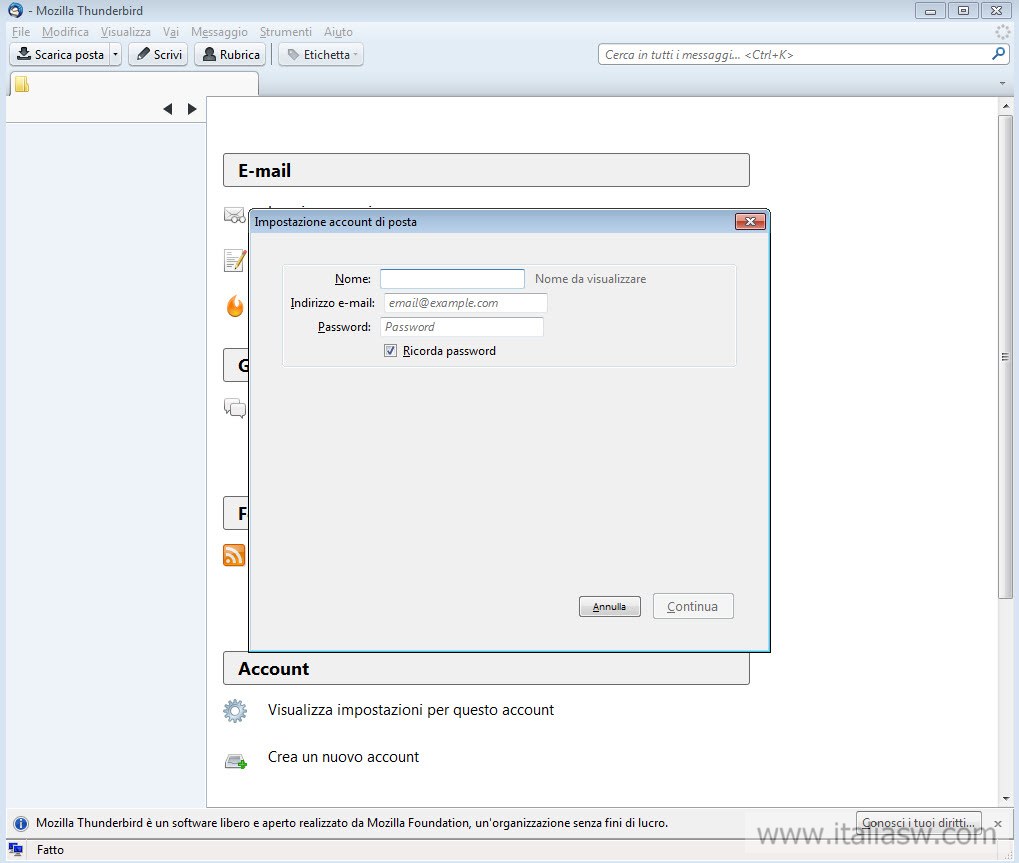Click Scrivi to compose a message
1019x863 pixels.
159,55
